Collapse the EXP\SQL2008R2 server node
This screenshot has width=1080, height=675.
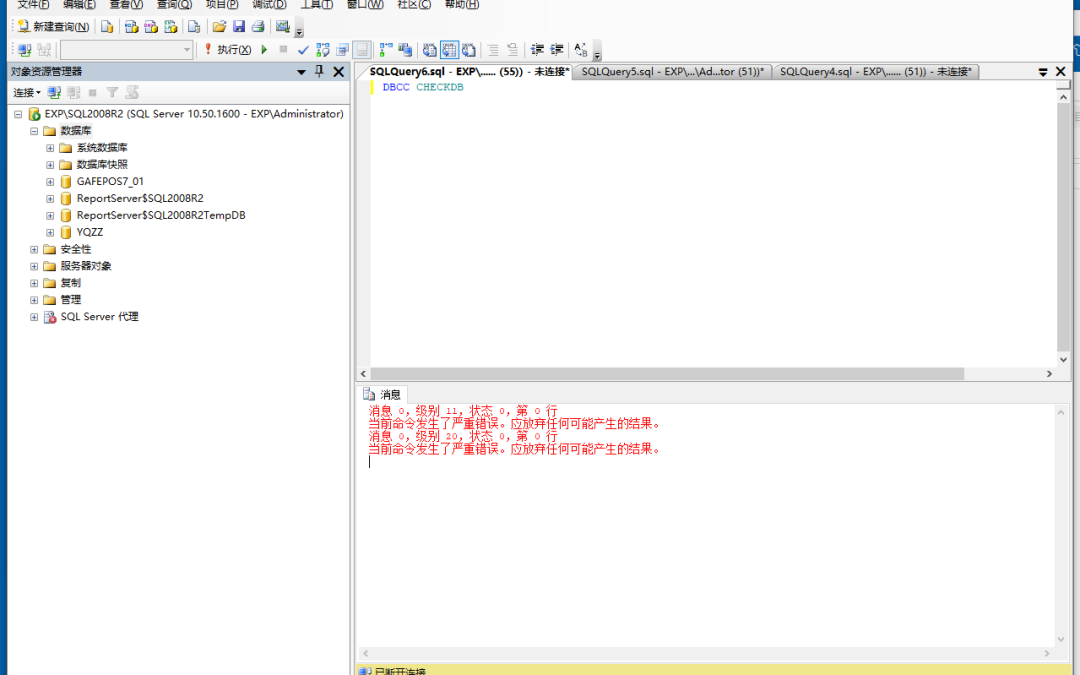click(x=18, y=114)
